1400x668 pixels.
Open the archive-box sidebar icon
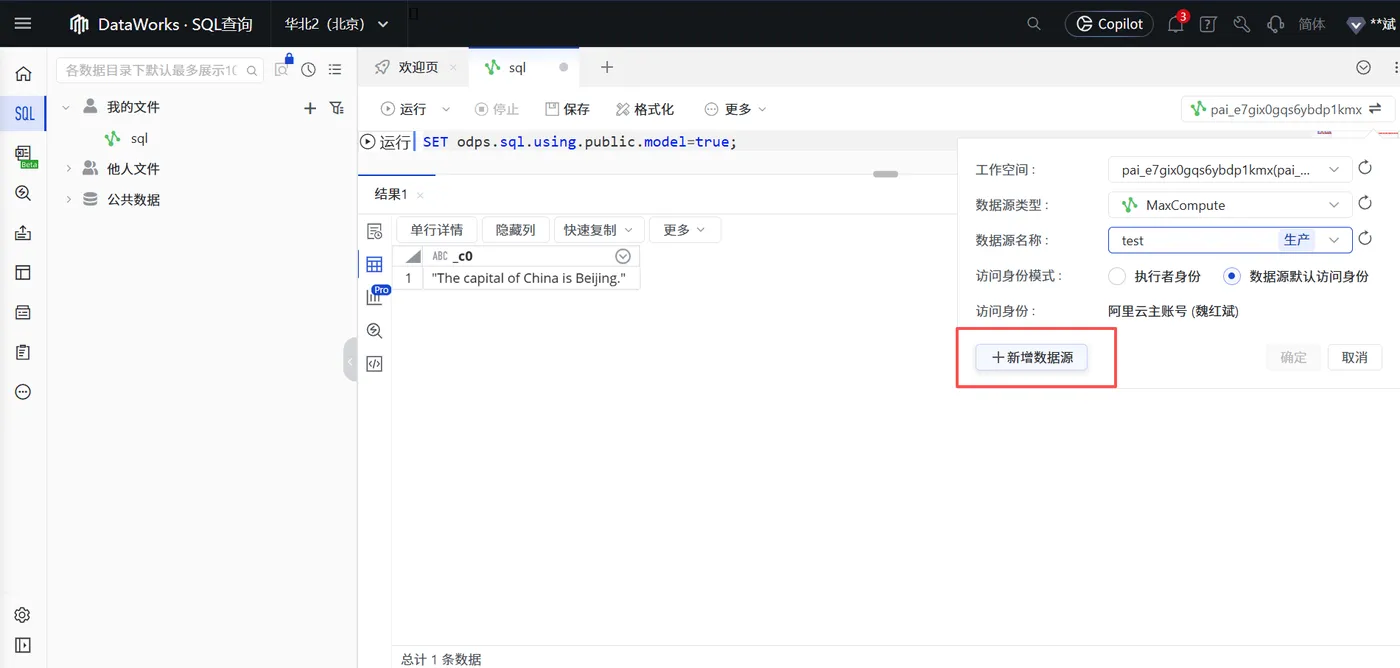[x=23, y=313]
